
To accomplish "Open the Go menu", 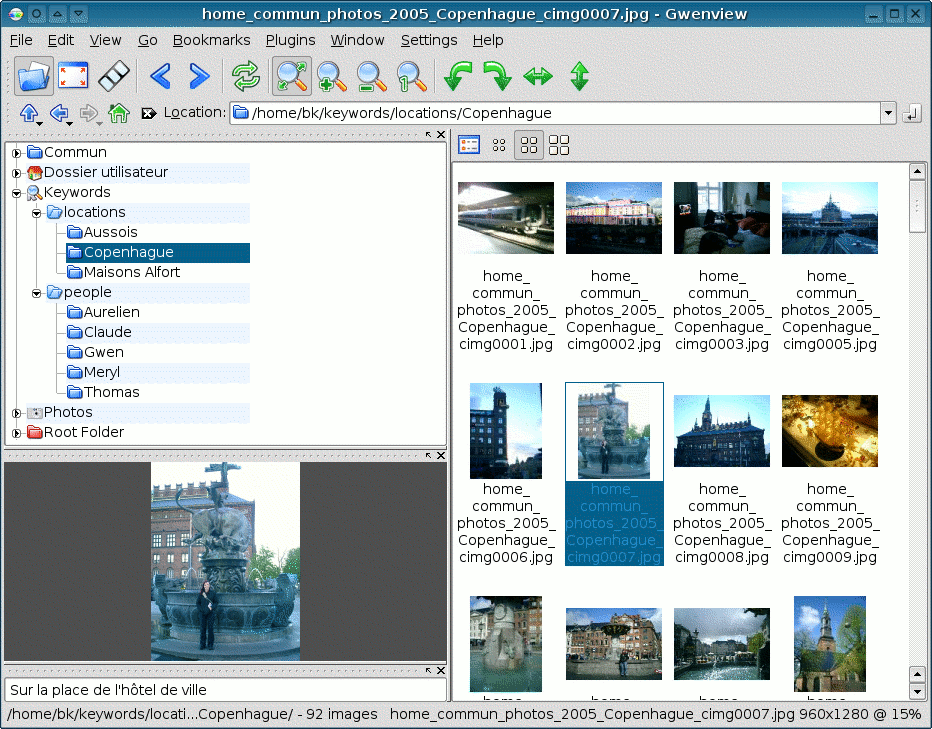I will point(147,40).
